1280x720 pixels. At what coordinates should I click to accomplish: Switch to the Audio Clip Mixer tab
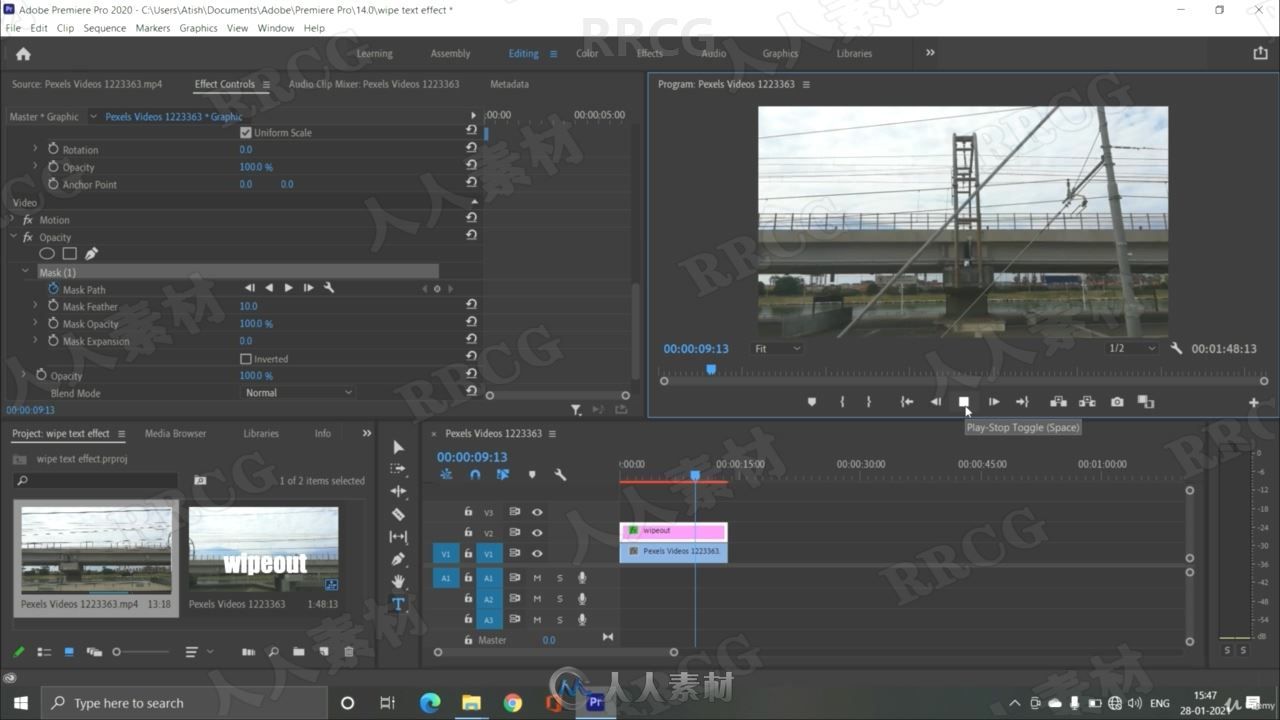[374, 84]
